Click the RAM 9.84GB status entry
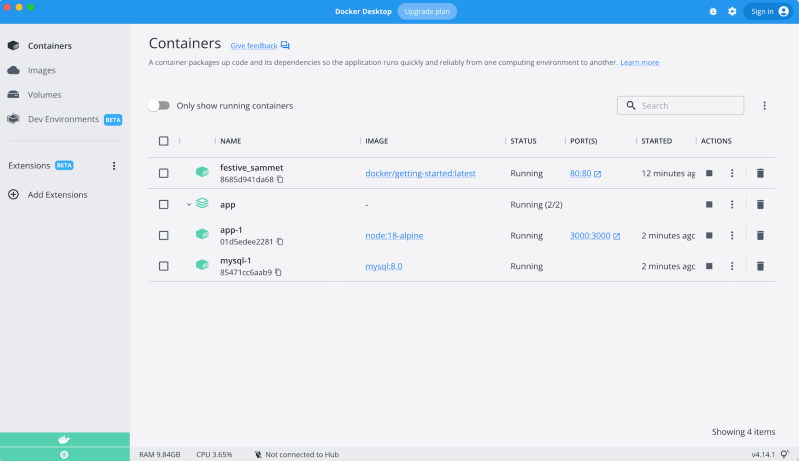Screen dimensions: 799x461 159,454
